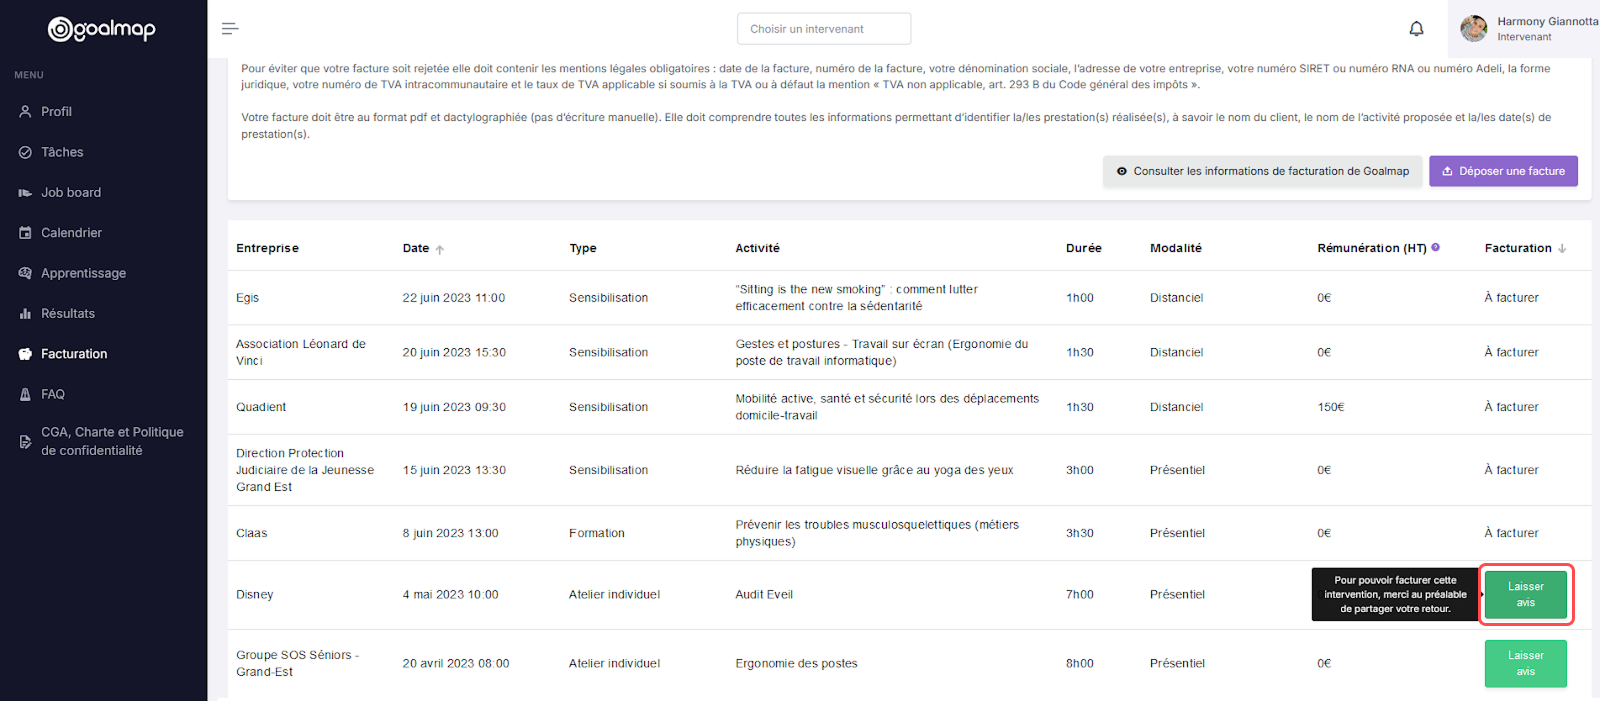
Task: Open the notifications bell
Action: pyautogui.click(x=1416, y=29)
